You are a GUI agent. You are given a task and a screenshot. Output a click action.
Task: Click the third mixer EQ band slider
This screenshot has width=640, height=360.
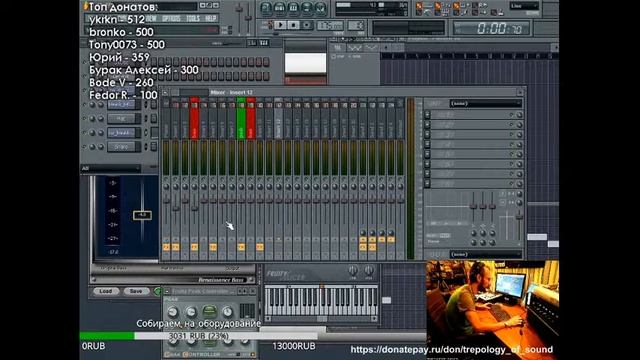coord(492,206)
